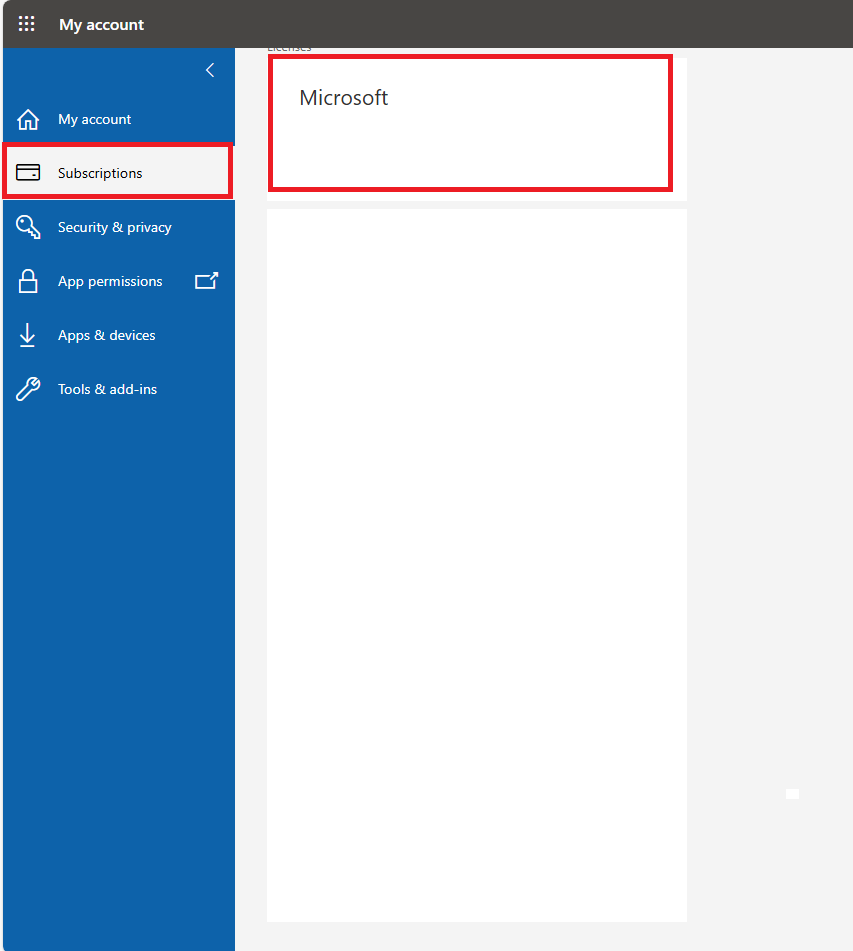Click the My account title in the header
The width and height of the screenshot is (853, 951).
coord(101,25)
